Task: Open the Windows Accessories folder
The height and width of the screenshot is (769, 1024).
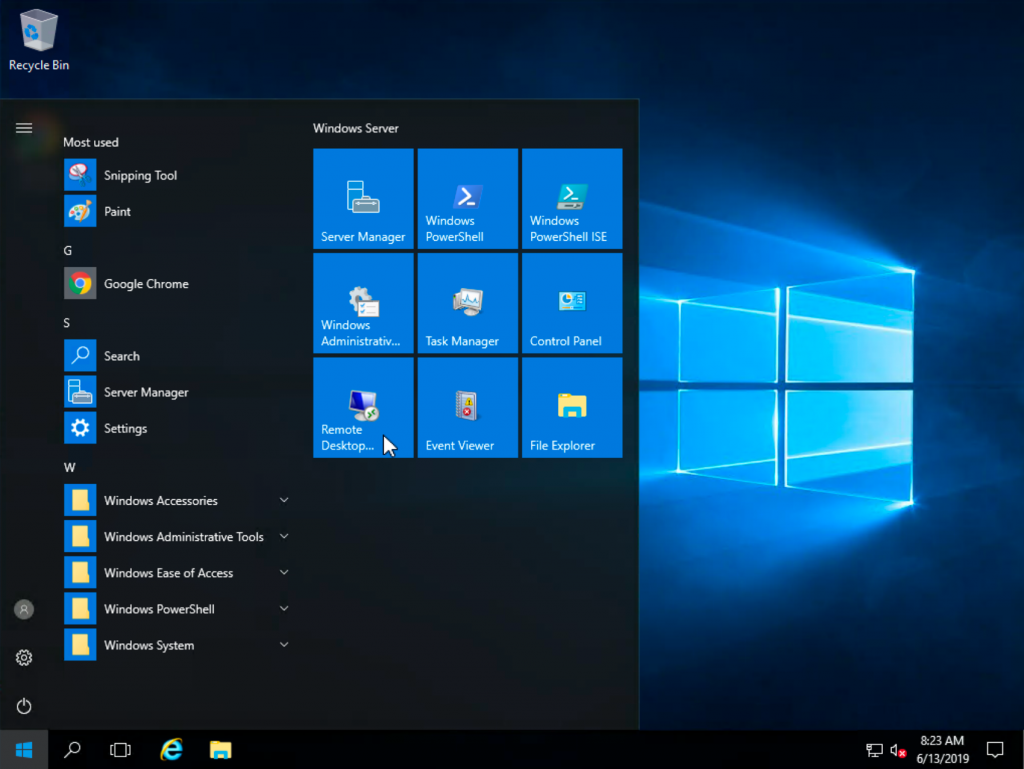Action: click(x=178, y=500)
